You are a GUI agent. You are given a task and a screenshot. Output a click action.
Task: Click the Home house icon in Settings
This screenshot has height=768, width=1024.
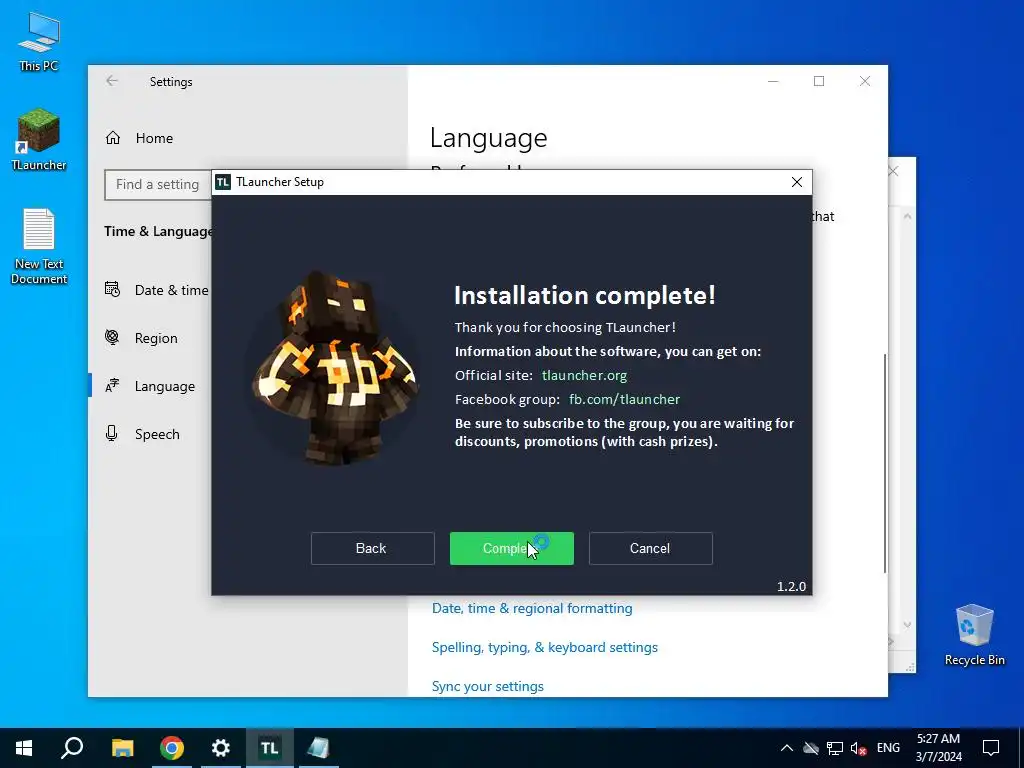(113, 138)
